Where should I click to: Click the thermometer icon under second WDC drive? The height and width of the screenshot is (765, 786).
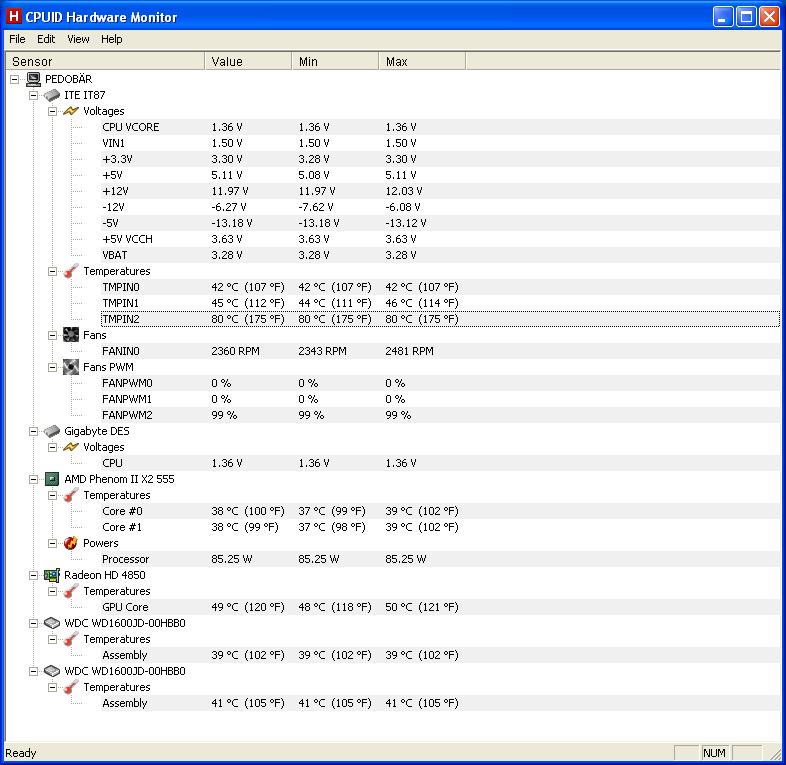pyautogui.click(x=71, y=687)
